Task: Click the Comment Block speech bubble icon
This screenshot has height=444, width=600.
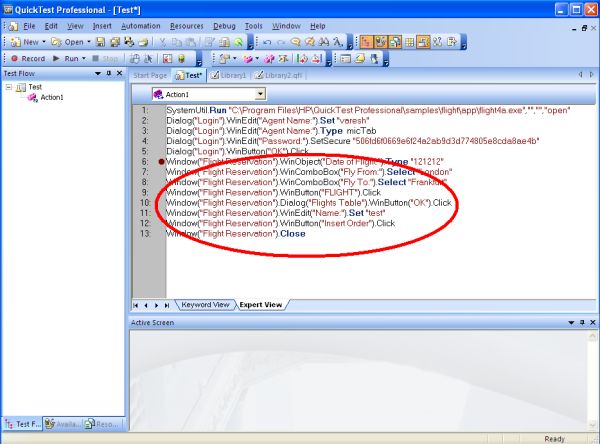Action: point(295,42)
